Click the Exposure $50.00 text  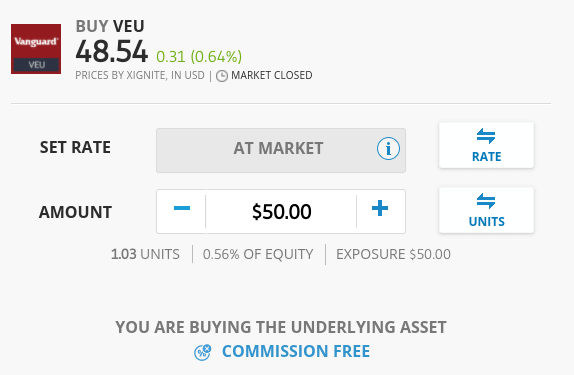[x=394, y=254]
